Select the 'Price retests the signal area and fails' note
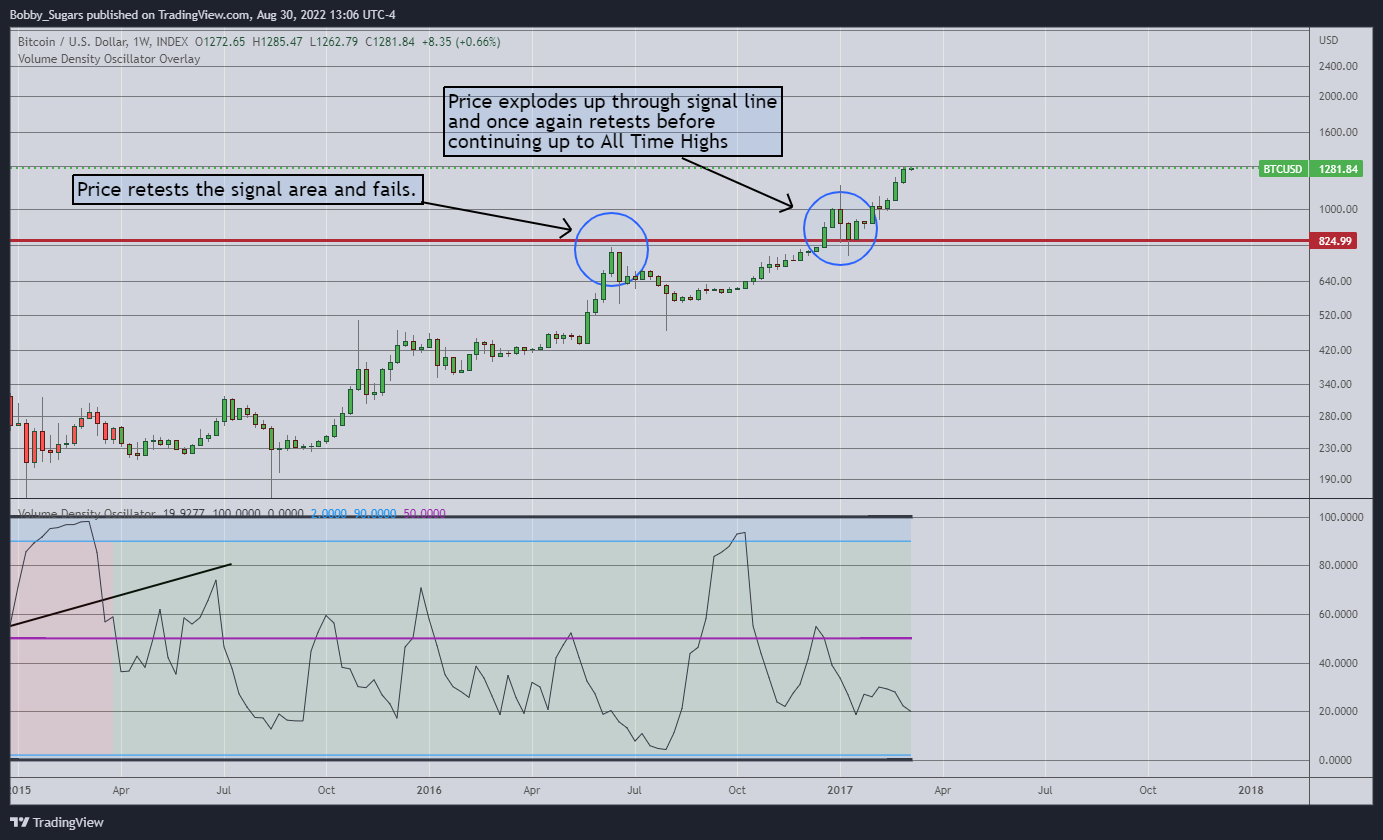Image resolution: width=1383 pixels, height=840 pixels. (x=250, y=190)
